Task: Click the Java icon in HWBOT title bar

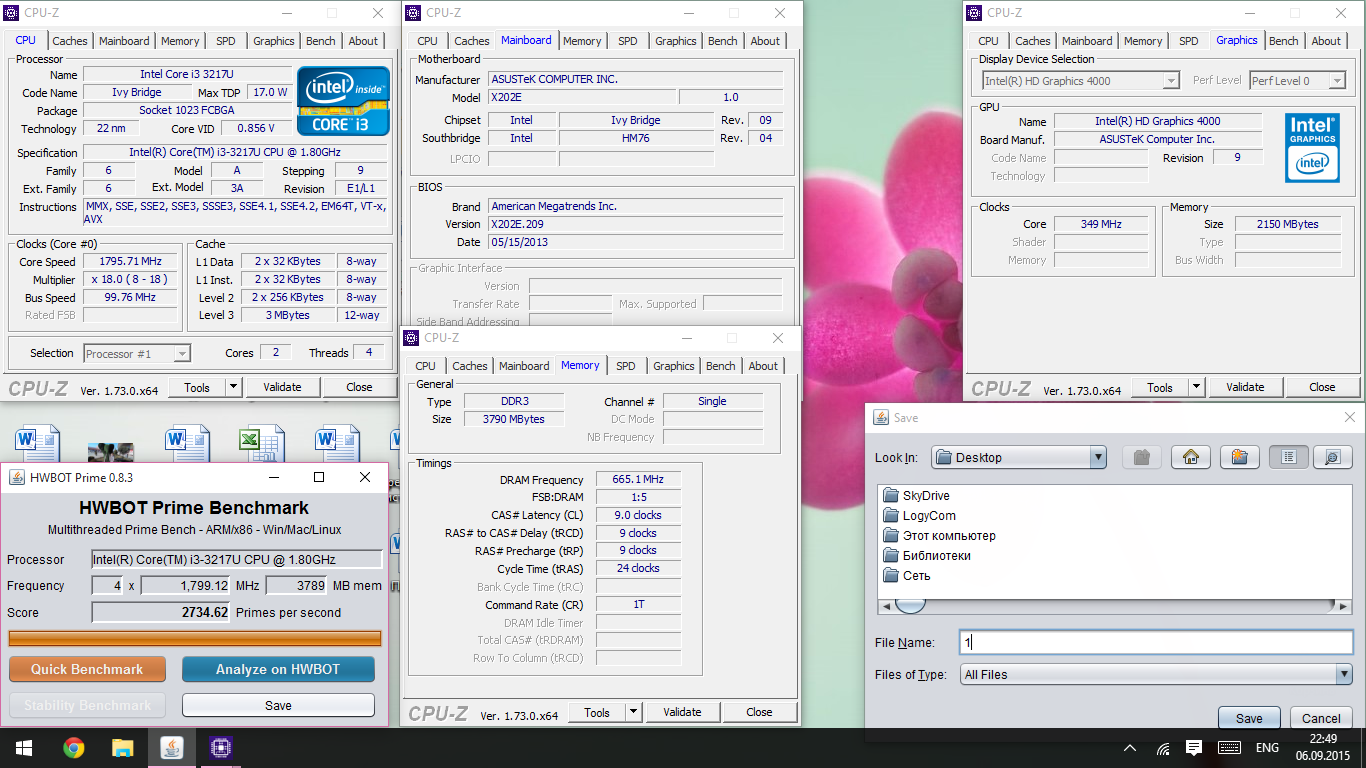Action: point(17,478)
